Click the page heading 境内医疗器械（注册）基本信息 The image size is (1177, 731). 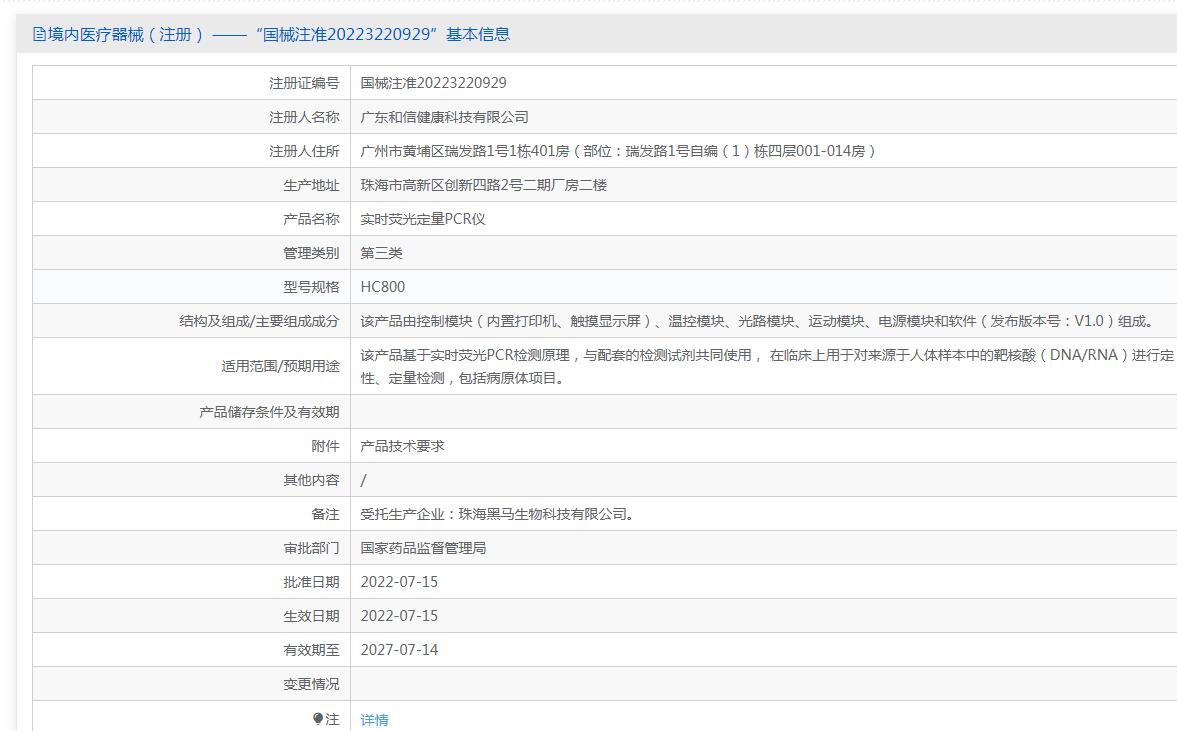click(x=278, y=35)
